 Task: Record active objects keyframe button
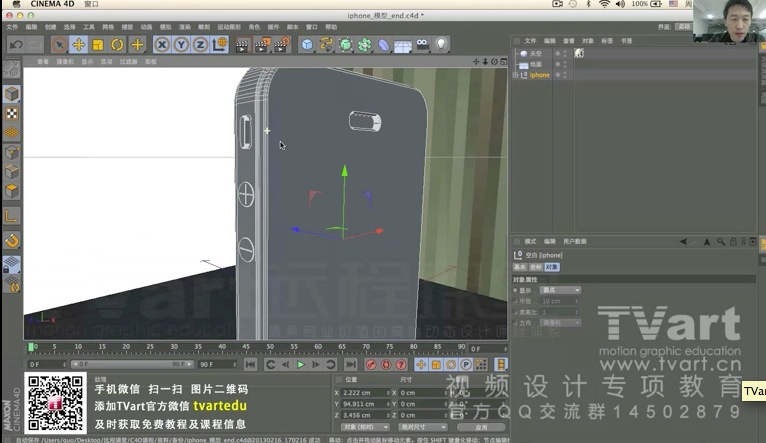click(371, 364)
